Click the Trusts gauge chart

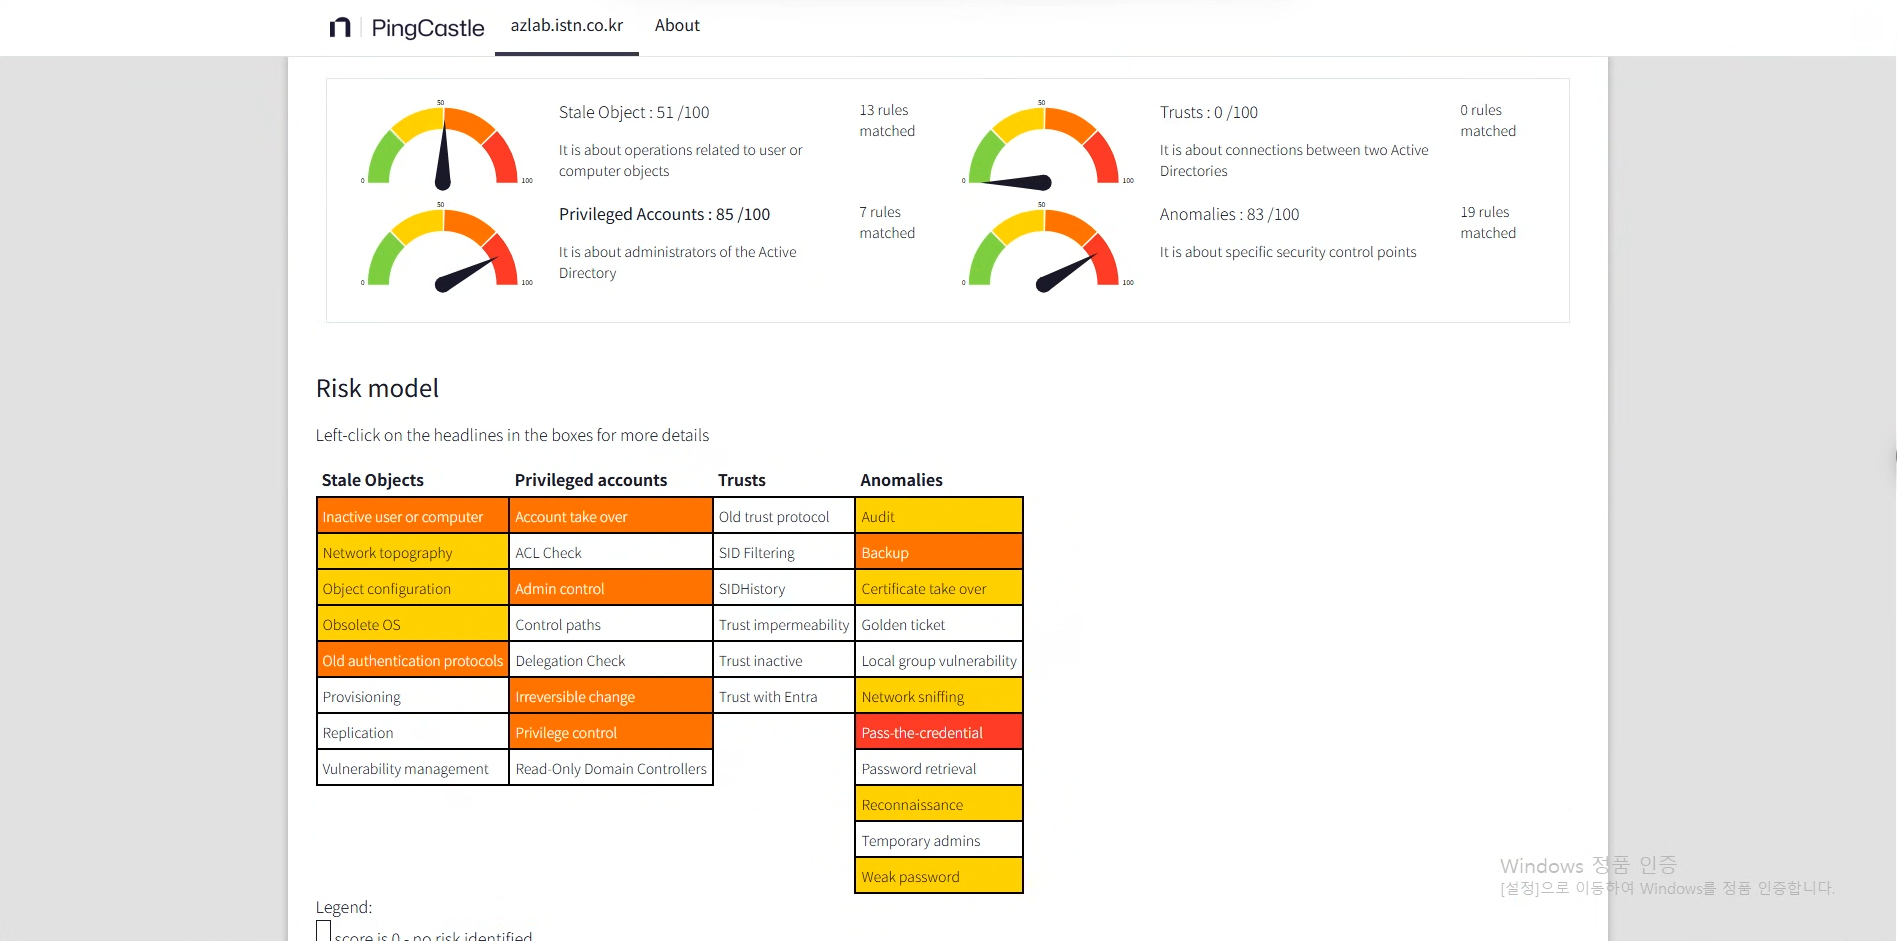[x=1044, y=145]
